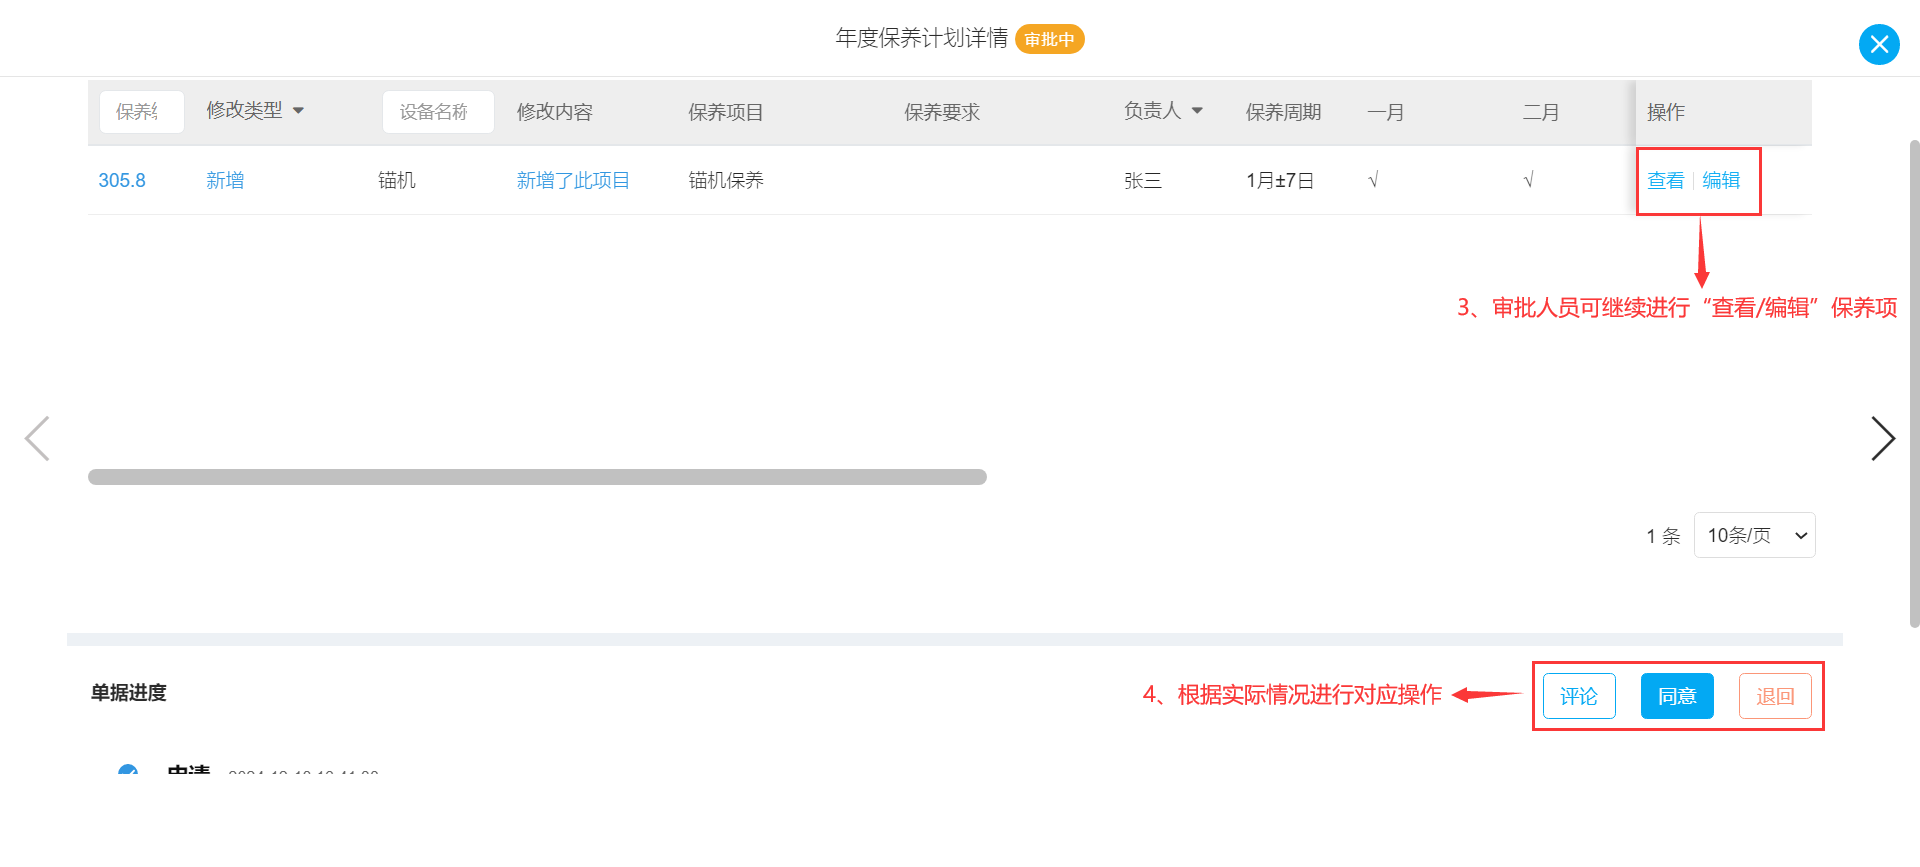The image size is (1920, 867).
Task: Close the annual maintenance plan dialog
Action: point(1879,44)
